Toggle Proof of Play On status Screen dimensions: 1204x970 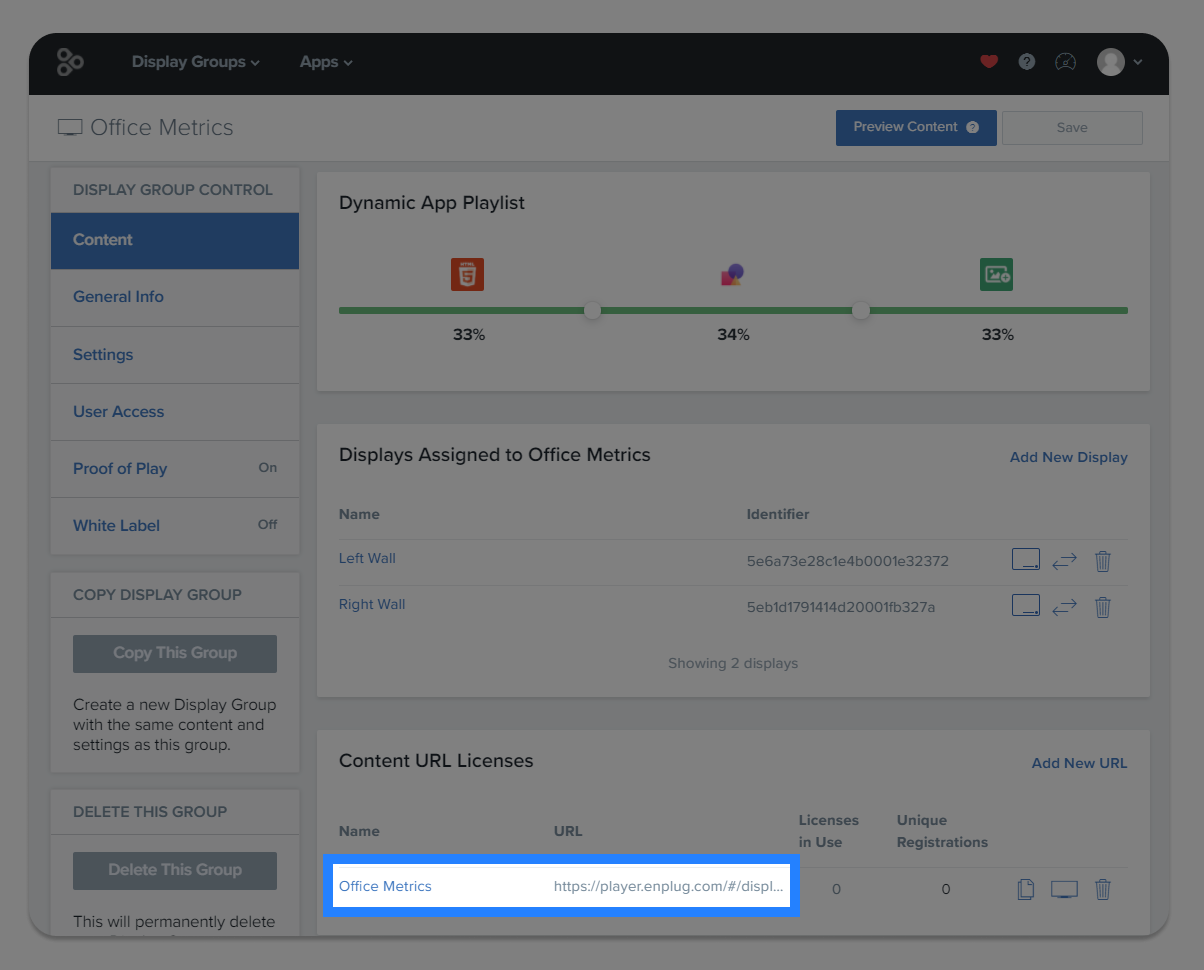(x=268, y=468)
